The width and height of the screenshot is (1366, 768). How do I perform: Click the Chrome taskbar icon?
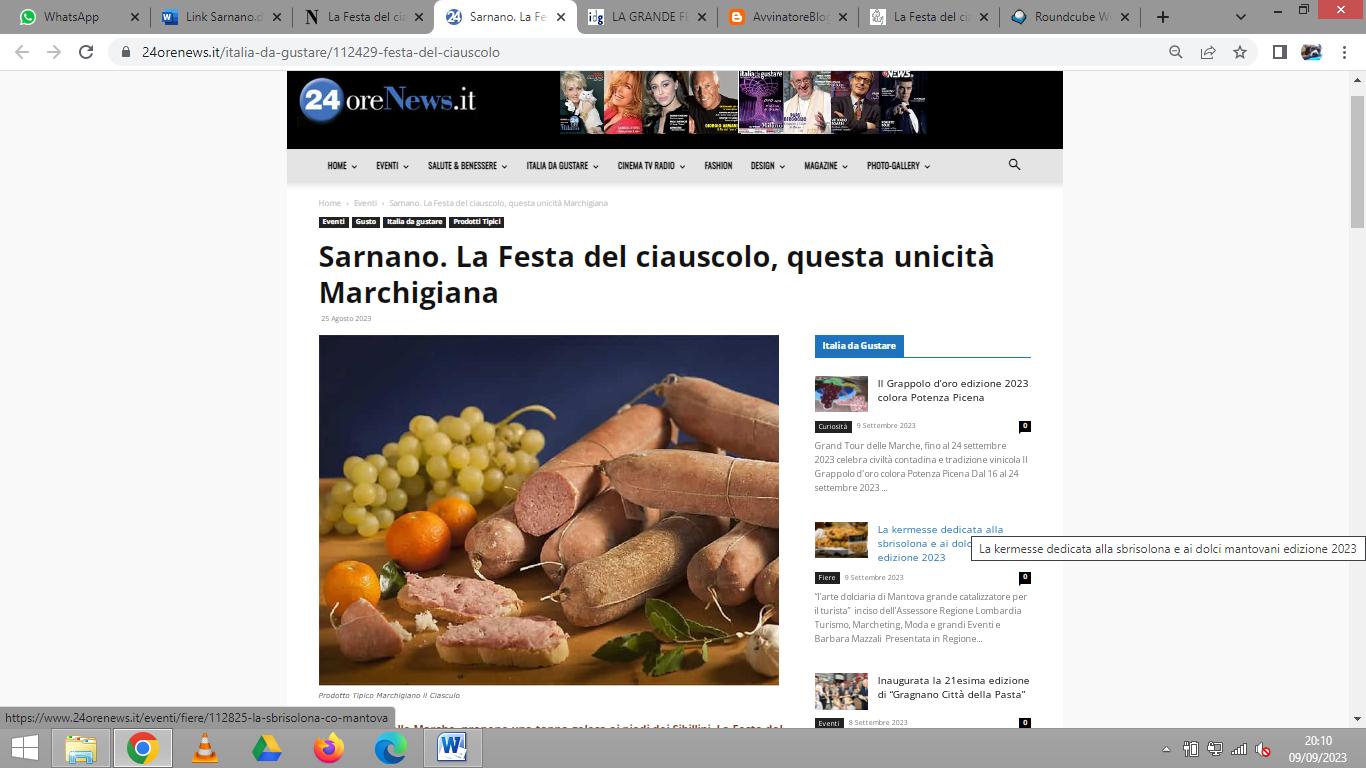click(x=142, y=748)
